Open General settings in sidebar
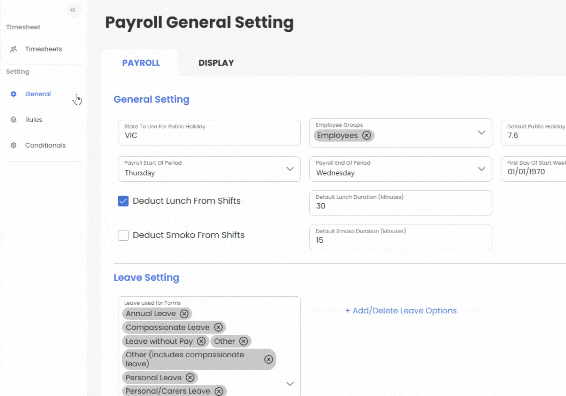Screen dimensions: 566x396 pos(38,94)
